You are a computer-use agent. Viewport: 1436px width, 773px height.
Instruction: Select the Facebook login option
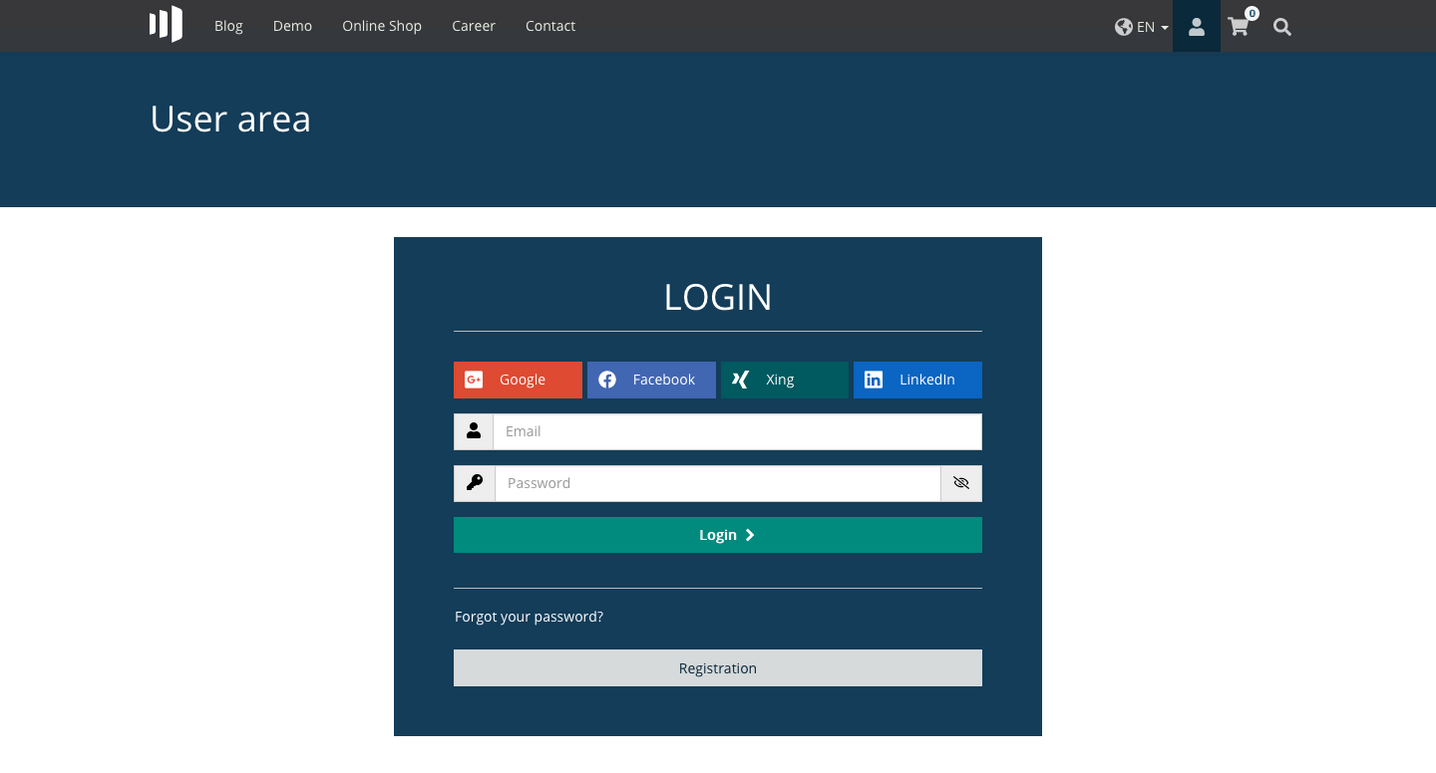pos(651,380)
